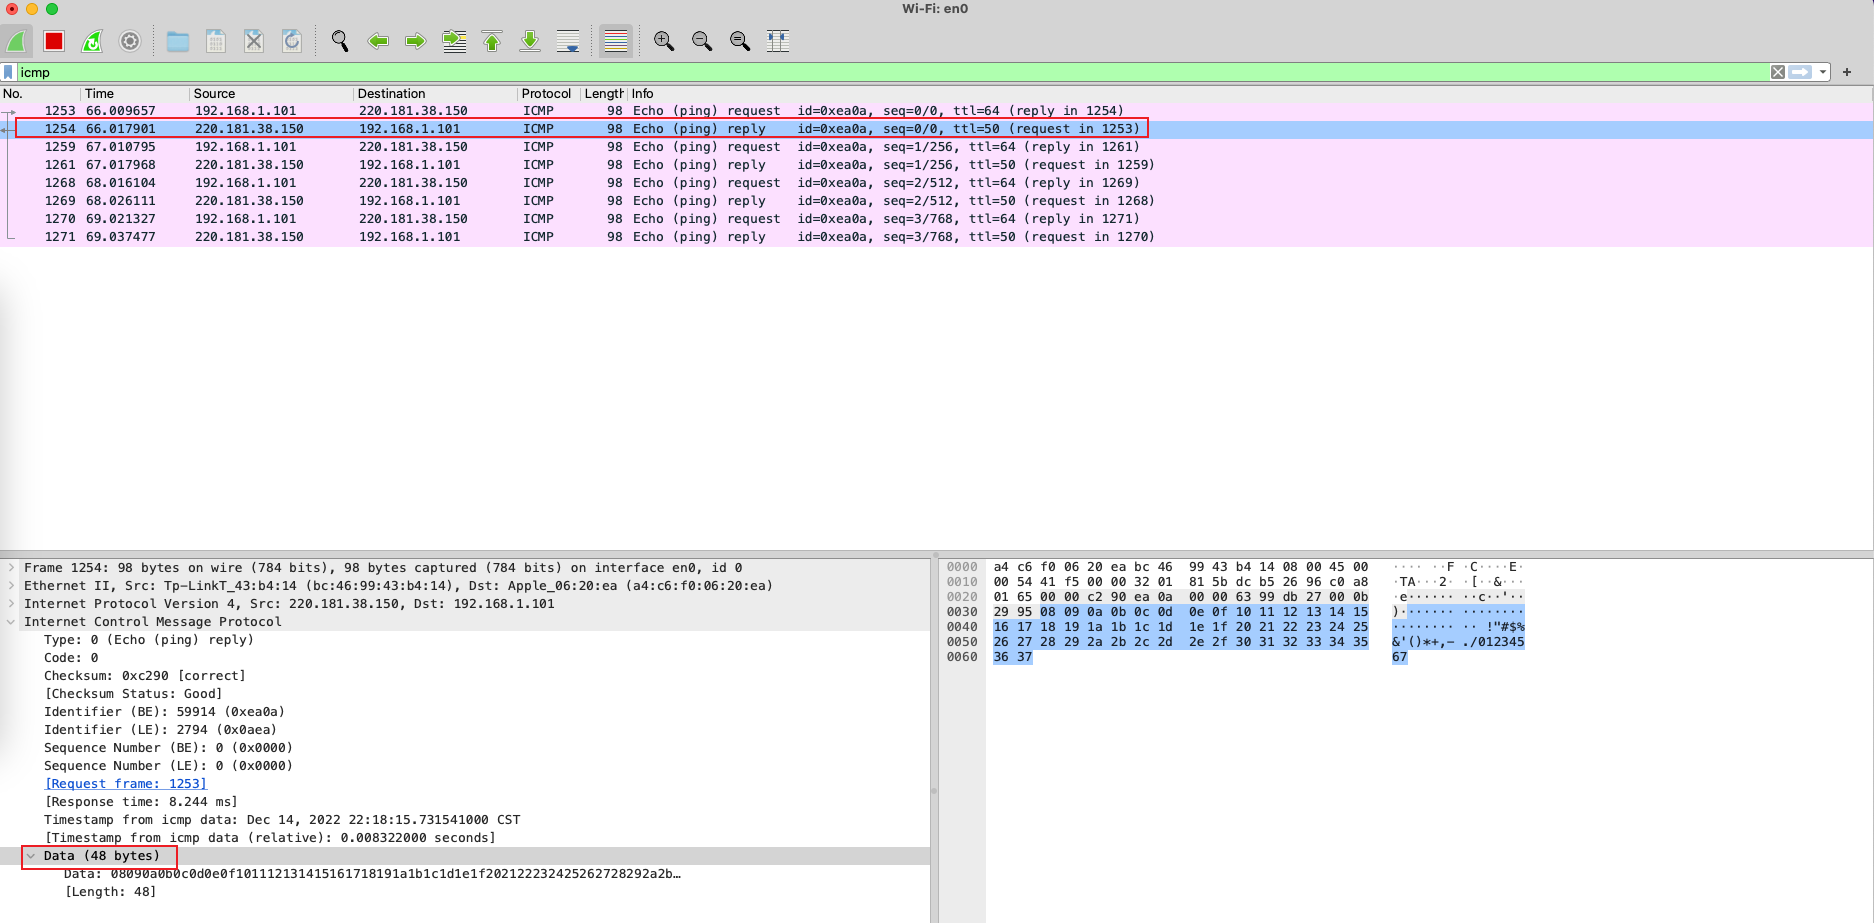The width and height of the screenshot is (1874, 923).
Task: Reload this capture file
Action: point(292,41)
